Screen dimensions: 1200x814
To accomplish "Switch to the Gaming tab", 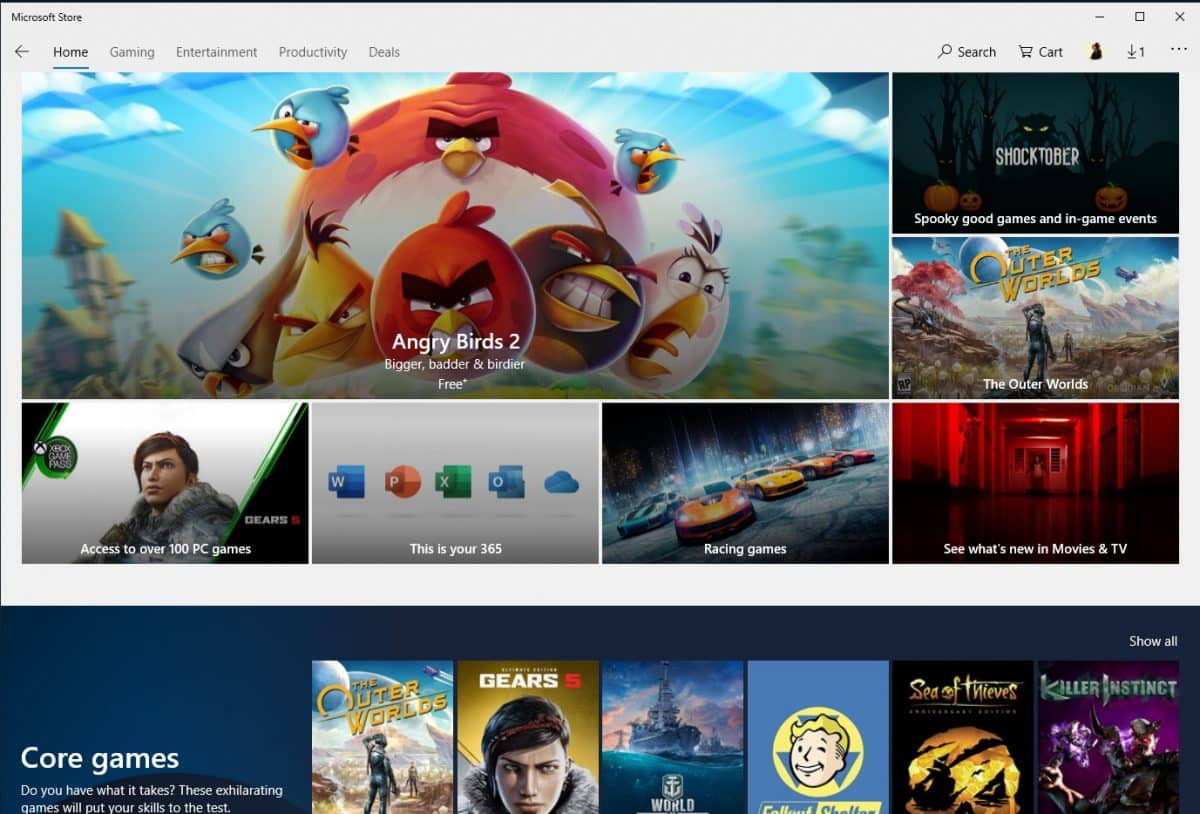I will 131,52.
